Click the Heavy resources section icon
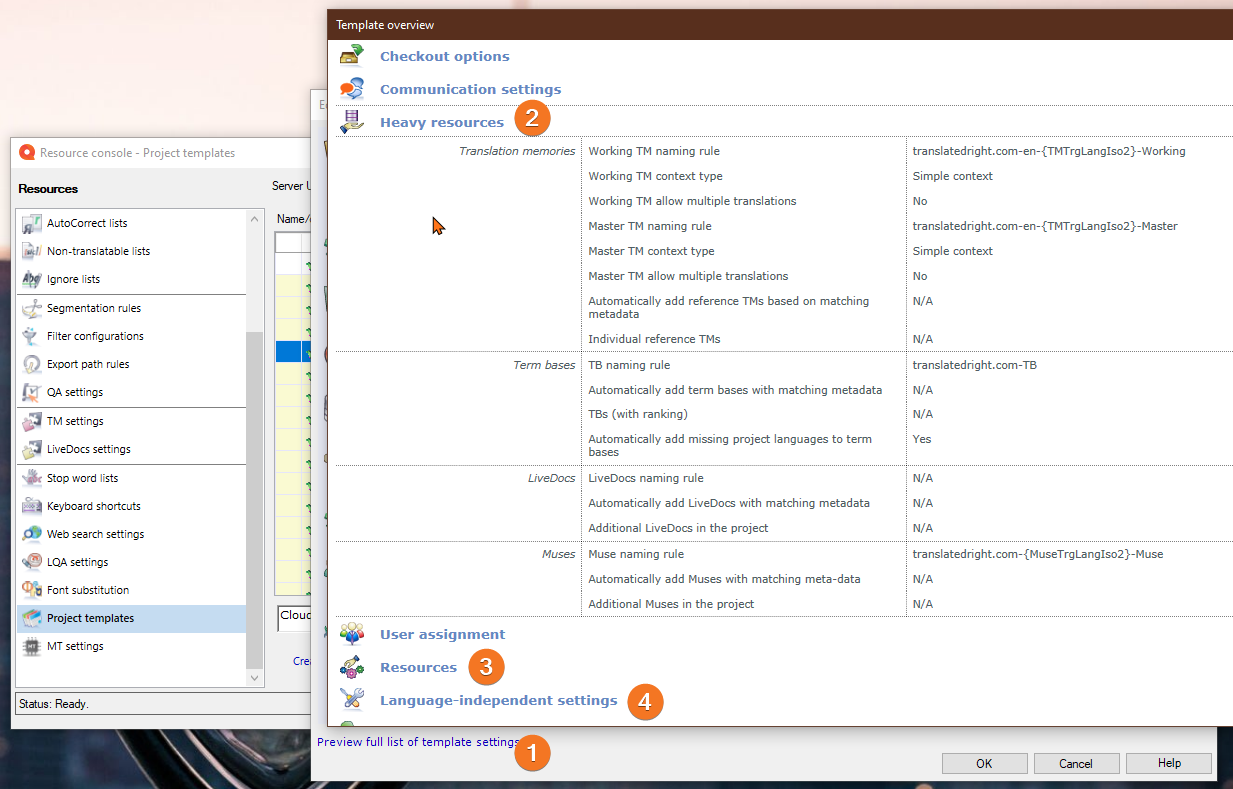The width and height of the screenshot is (1233, 789). coord(351,122)
